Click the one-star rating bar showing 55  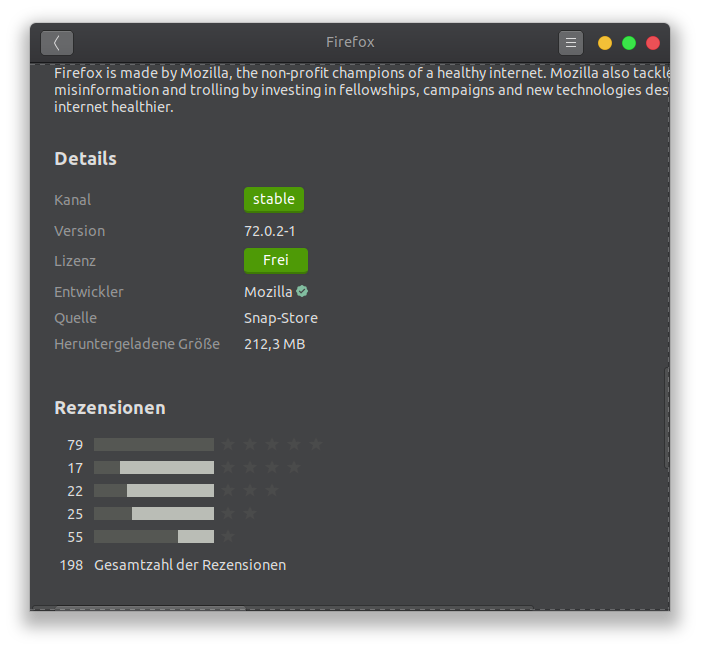(x=154, y=537)
